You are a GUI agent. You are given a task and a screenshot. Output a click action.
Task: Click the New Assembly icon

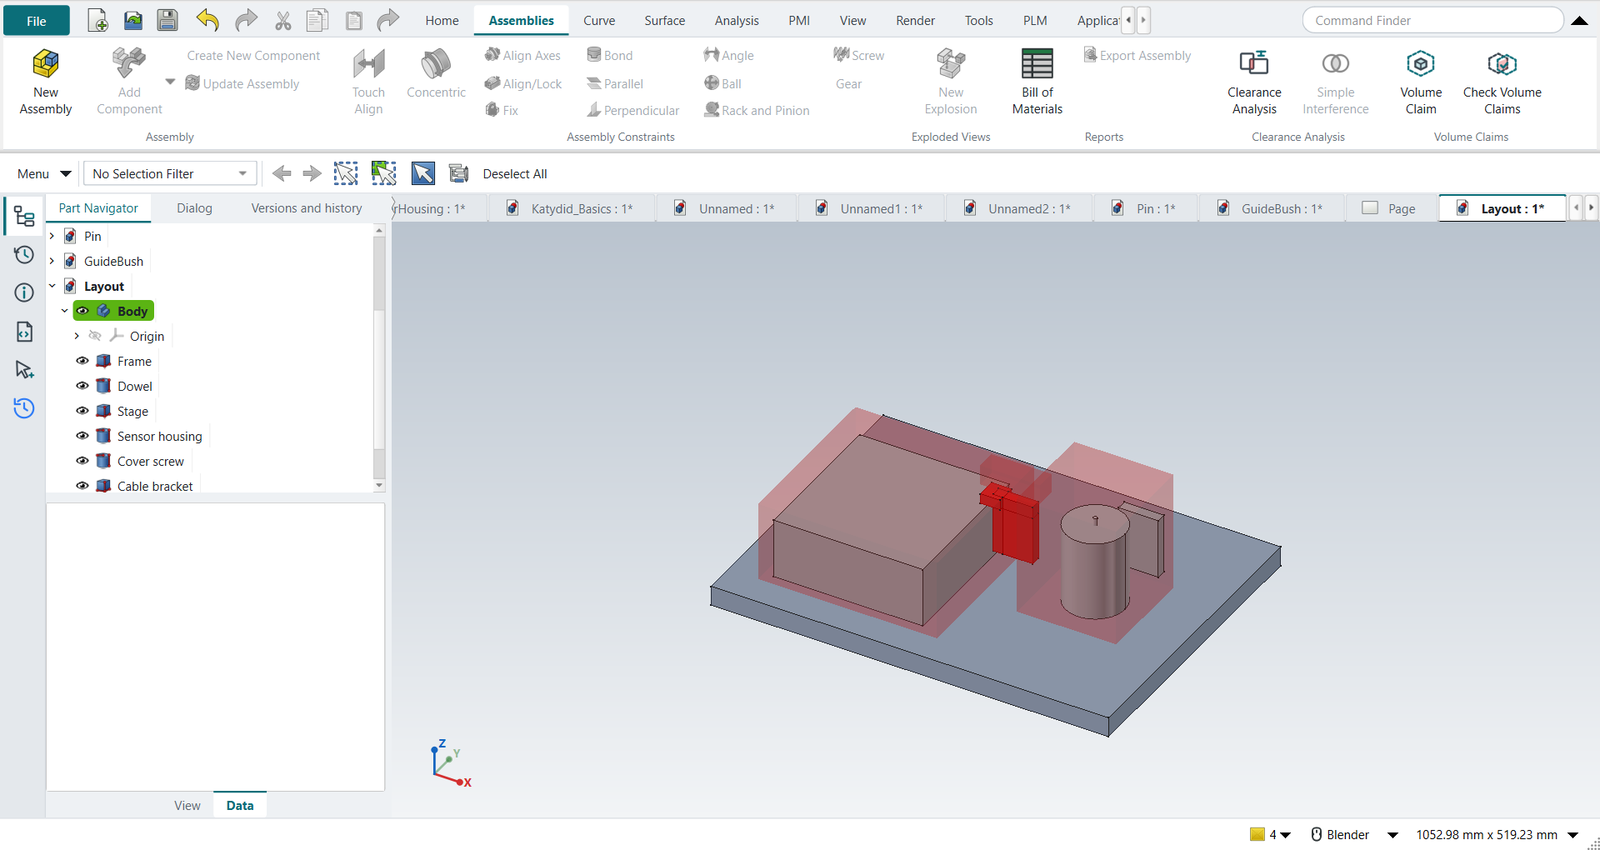[x=46, y=64]
